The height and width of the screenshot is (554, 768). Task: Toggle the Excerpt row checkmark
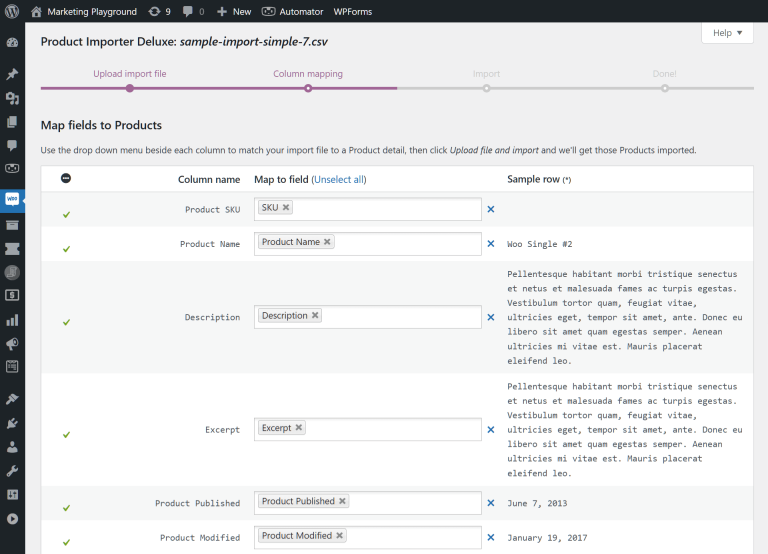[67, 434]
